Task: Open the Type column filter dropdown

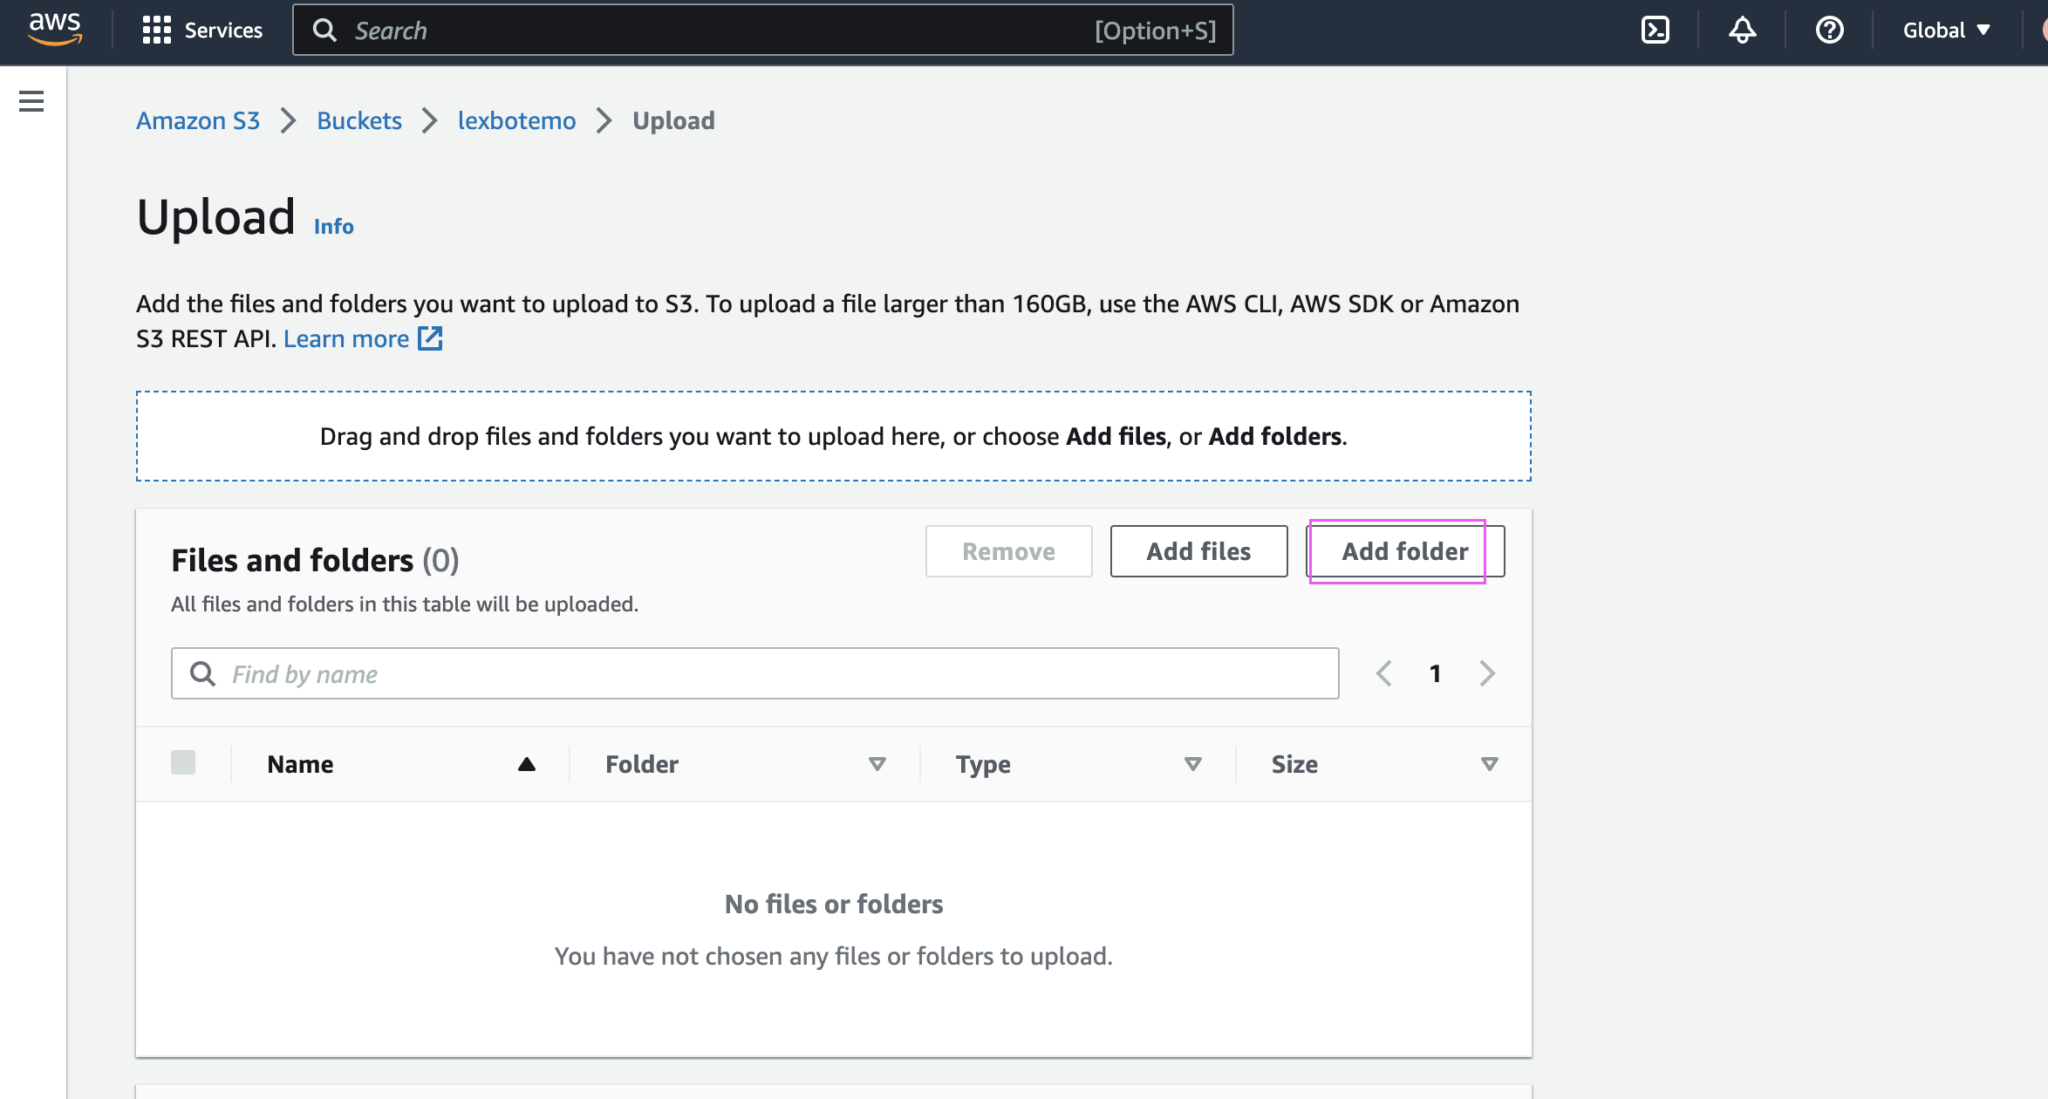Action: pos(1192,763)
